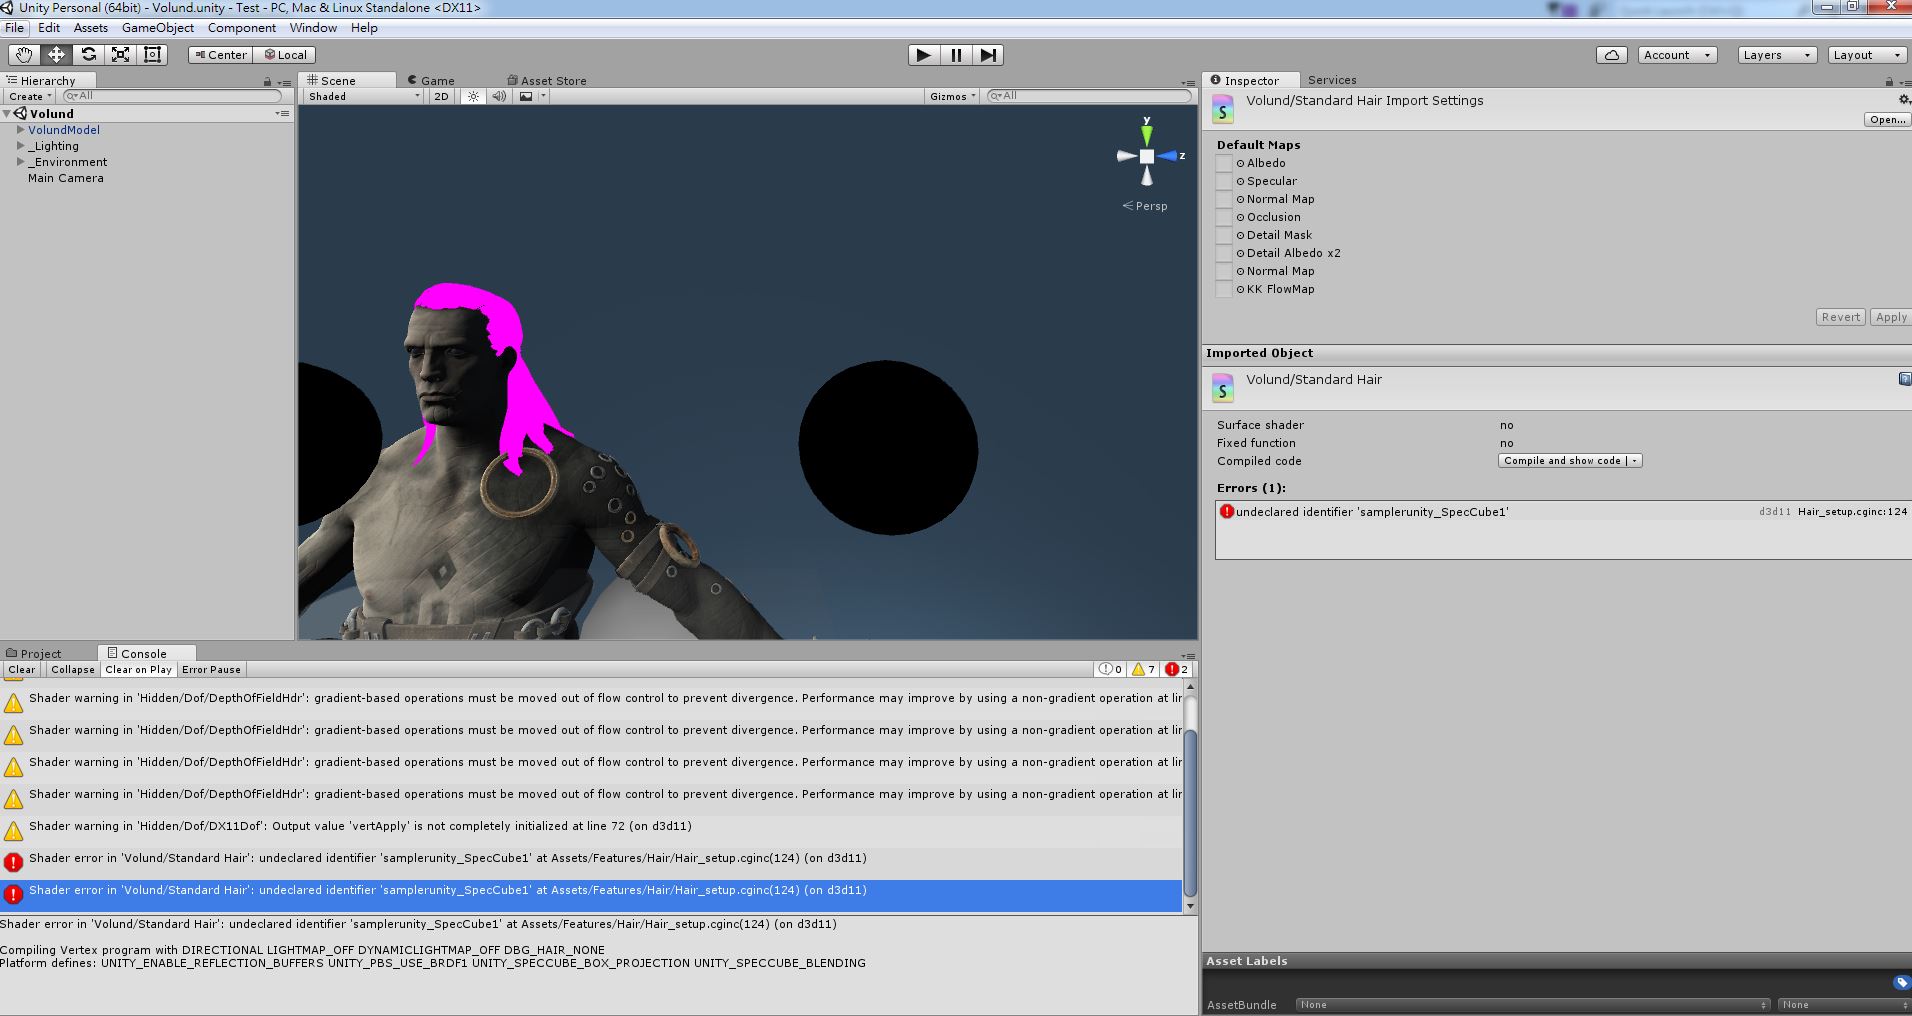This screenshot has width=1912, height=1016.
Task: Expand the _Lighting tree item
Action: coord(20,146)
